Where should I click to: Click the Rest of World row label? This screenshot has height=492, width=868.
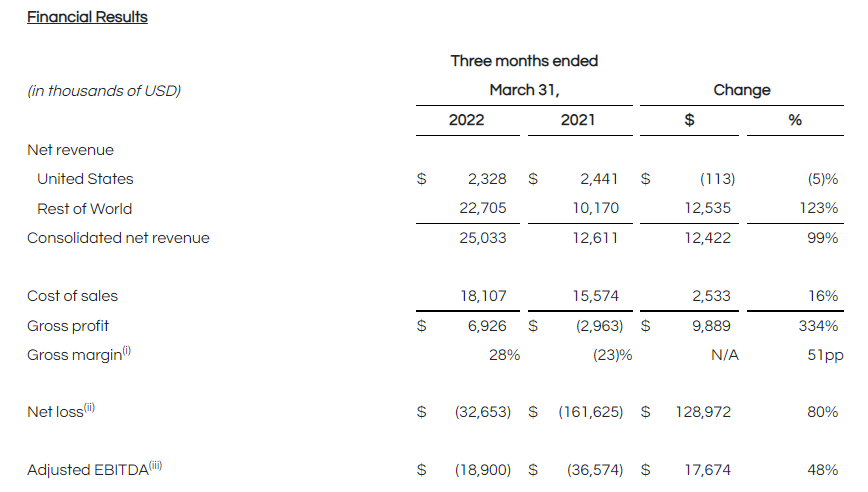pyautogui.click(x=84, y=209)
